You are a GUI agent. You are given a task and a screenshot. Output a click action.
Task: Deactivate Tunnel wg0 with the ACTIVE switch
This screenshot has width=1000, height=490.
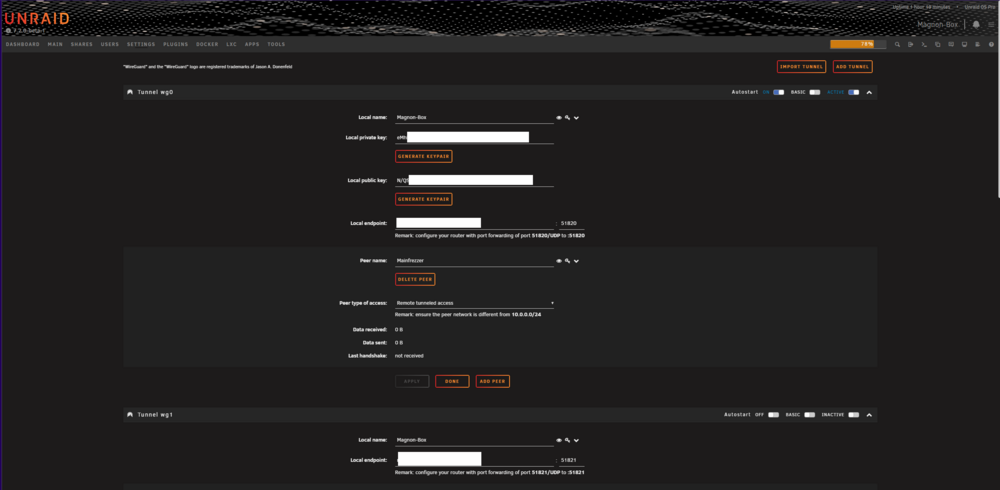pyautogui.click(x=853, y=92)
